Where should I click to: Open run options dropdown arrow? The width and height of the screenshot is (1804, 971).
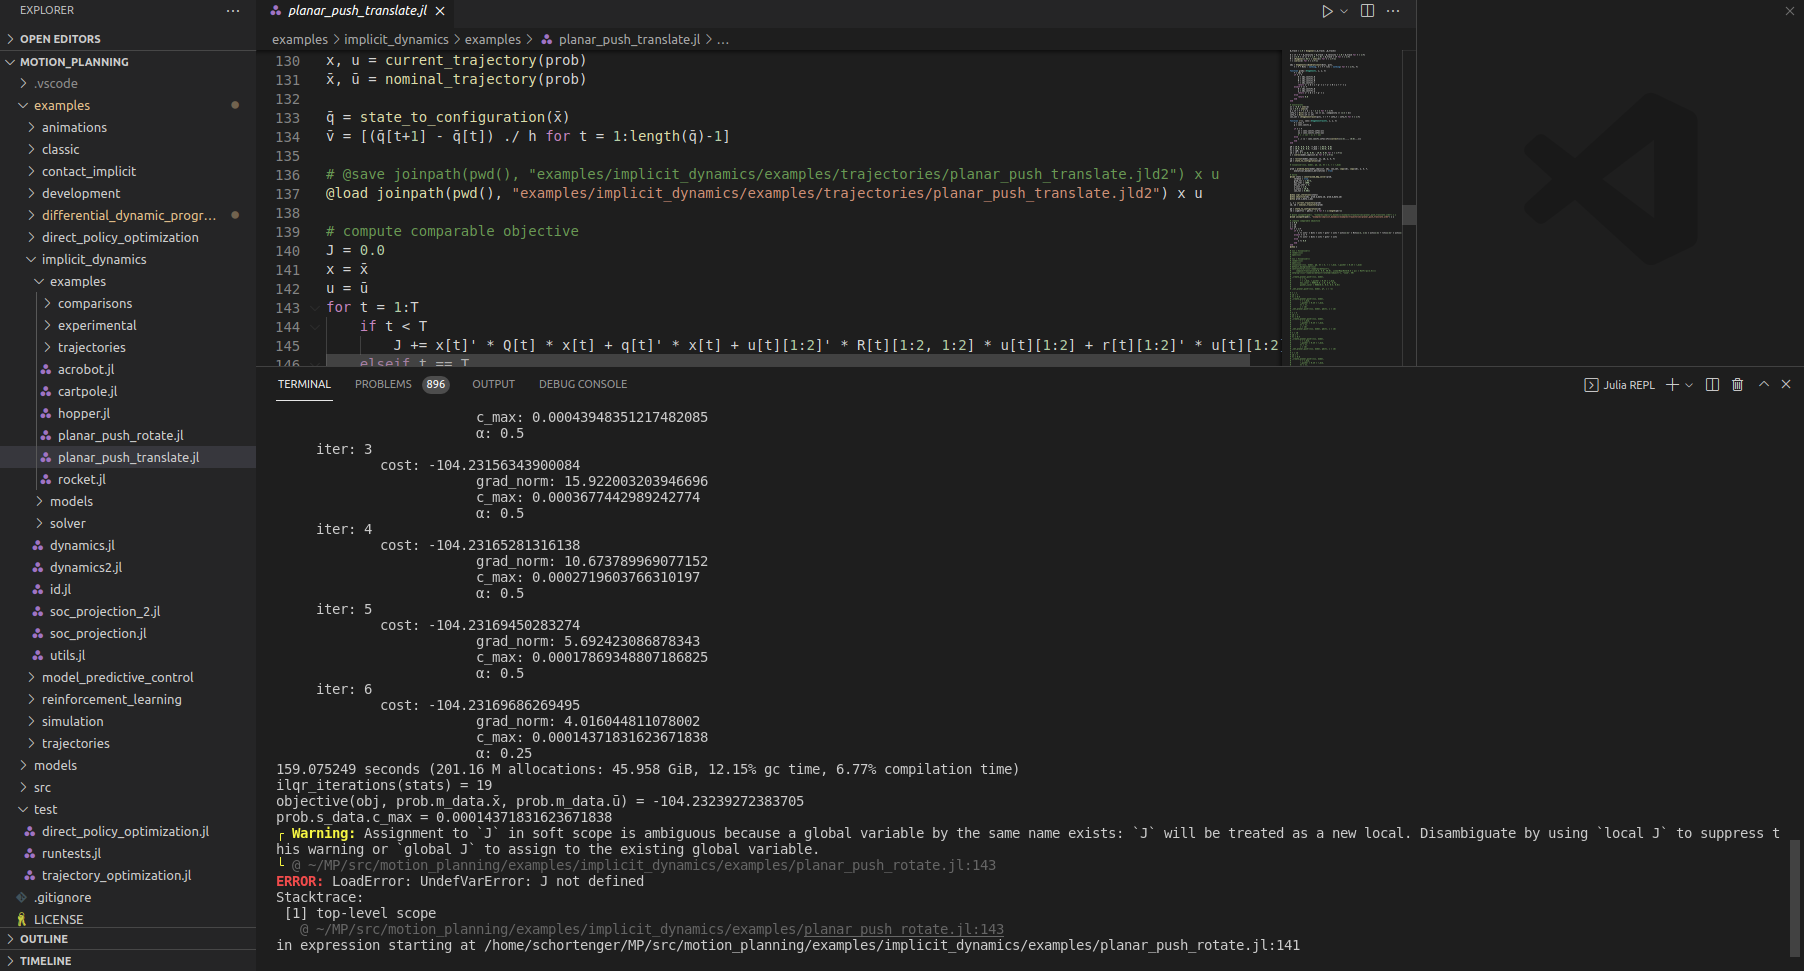point(1344,11)
